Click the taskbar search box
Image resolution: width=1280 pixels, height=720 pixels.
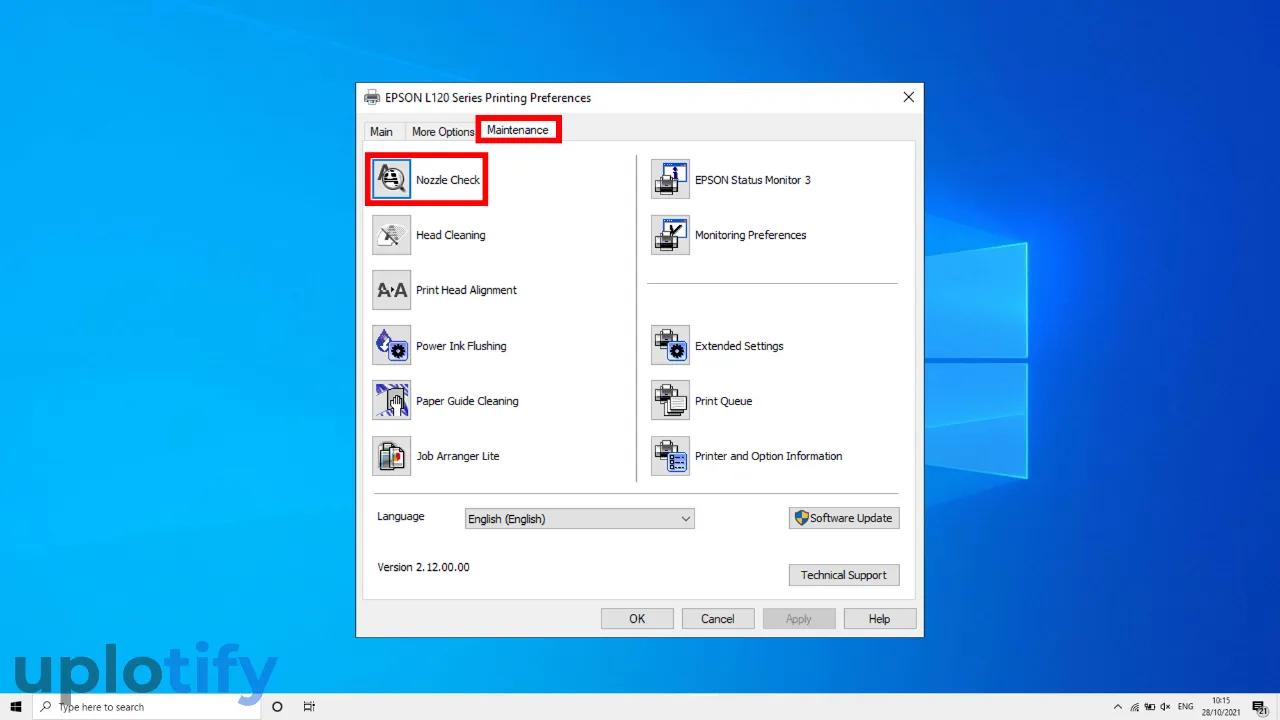(x=147, y=706)
